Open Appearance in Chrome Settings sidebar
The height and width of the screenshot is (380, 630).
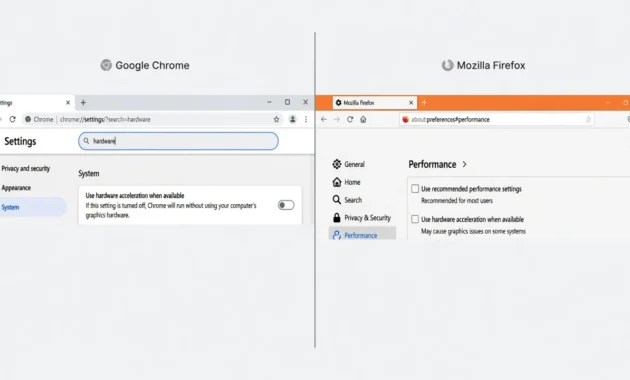point(16,188)
